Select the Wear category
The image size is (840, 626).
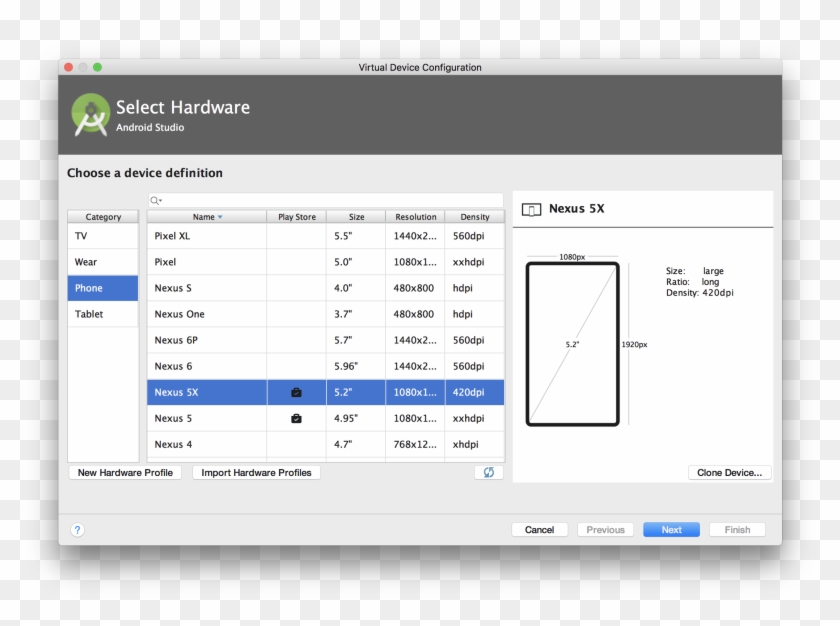point(103,262)
